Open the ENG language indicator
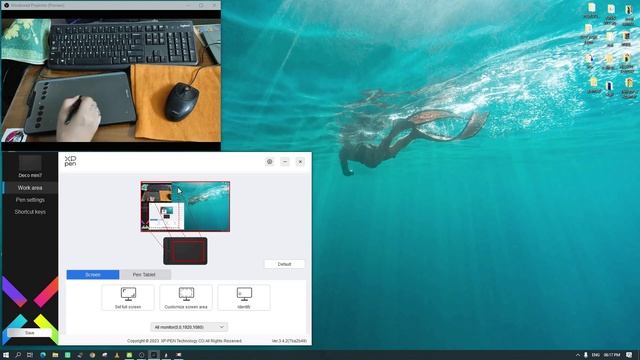 tap(596, 355)
